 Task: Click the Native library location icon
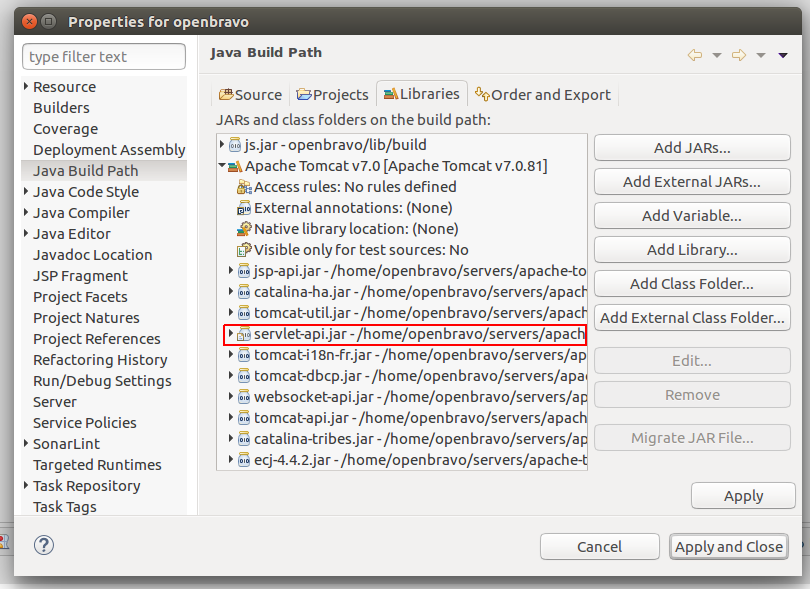[x=243, y=229]
